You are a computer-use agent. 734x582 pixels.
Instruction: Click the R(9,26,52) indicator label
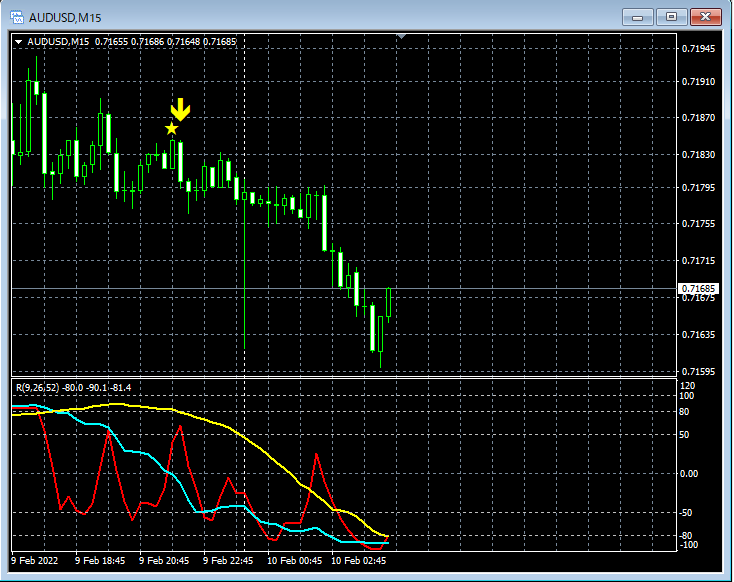point(73,388)
